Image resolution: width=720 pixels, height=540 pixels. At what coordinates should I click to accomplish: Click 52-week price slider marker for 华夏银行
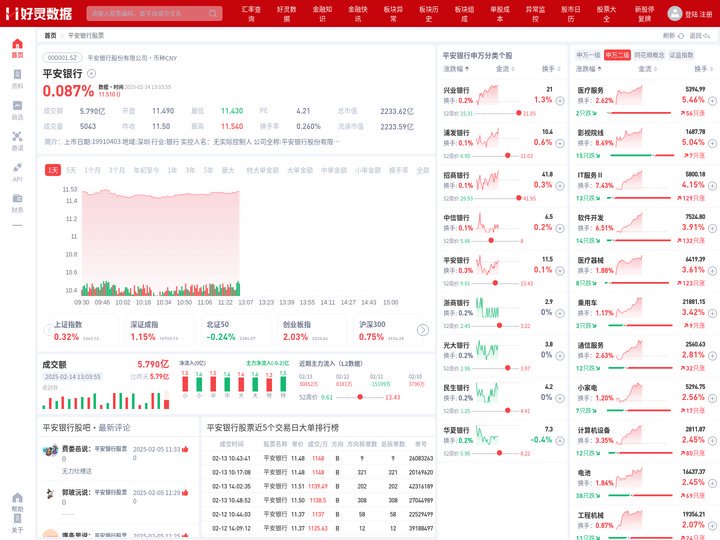500,453
